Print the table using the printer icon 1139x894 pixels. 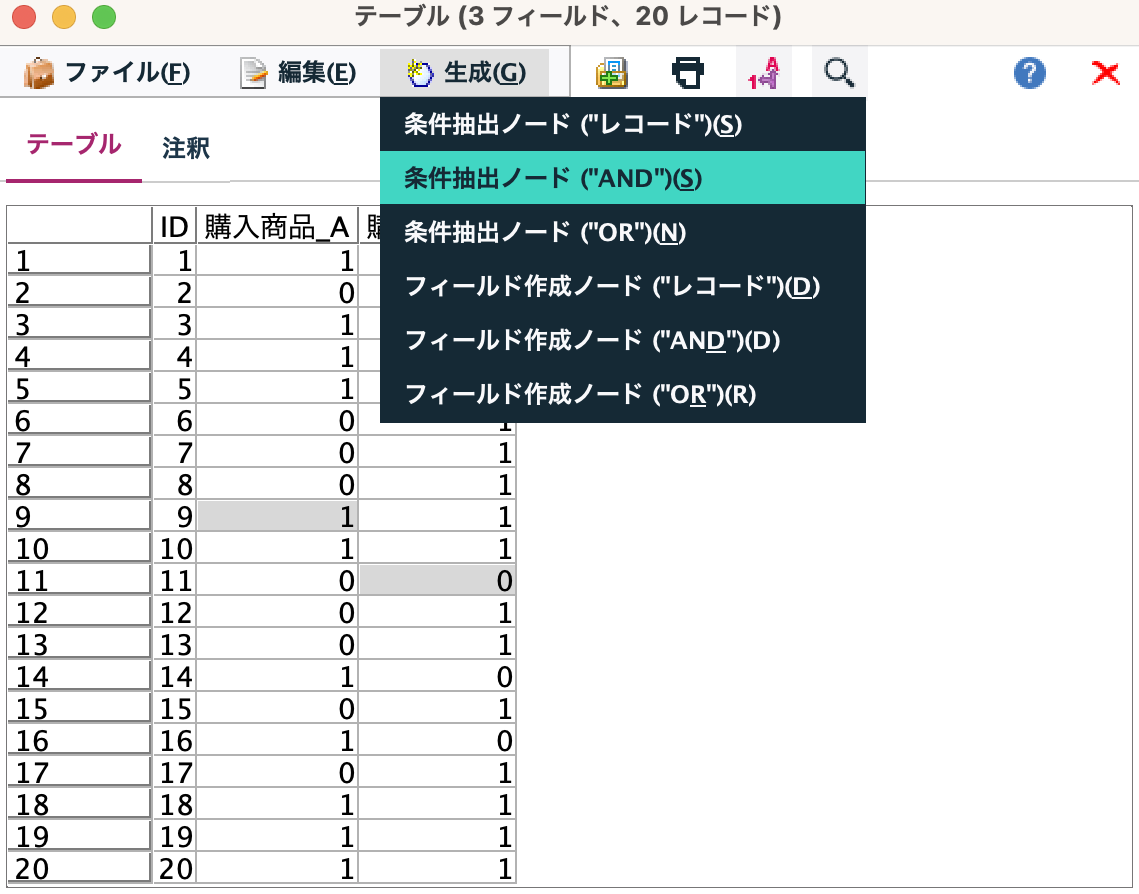pyautogui.click(x=688, y=71)
